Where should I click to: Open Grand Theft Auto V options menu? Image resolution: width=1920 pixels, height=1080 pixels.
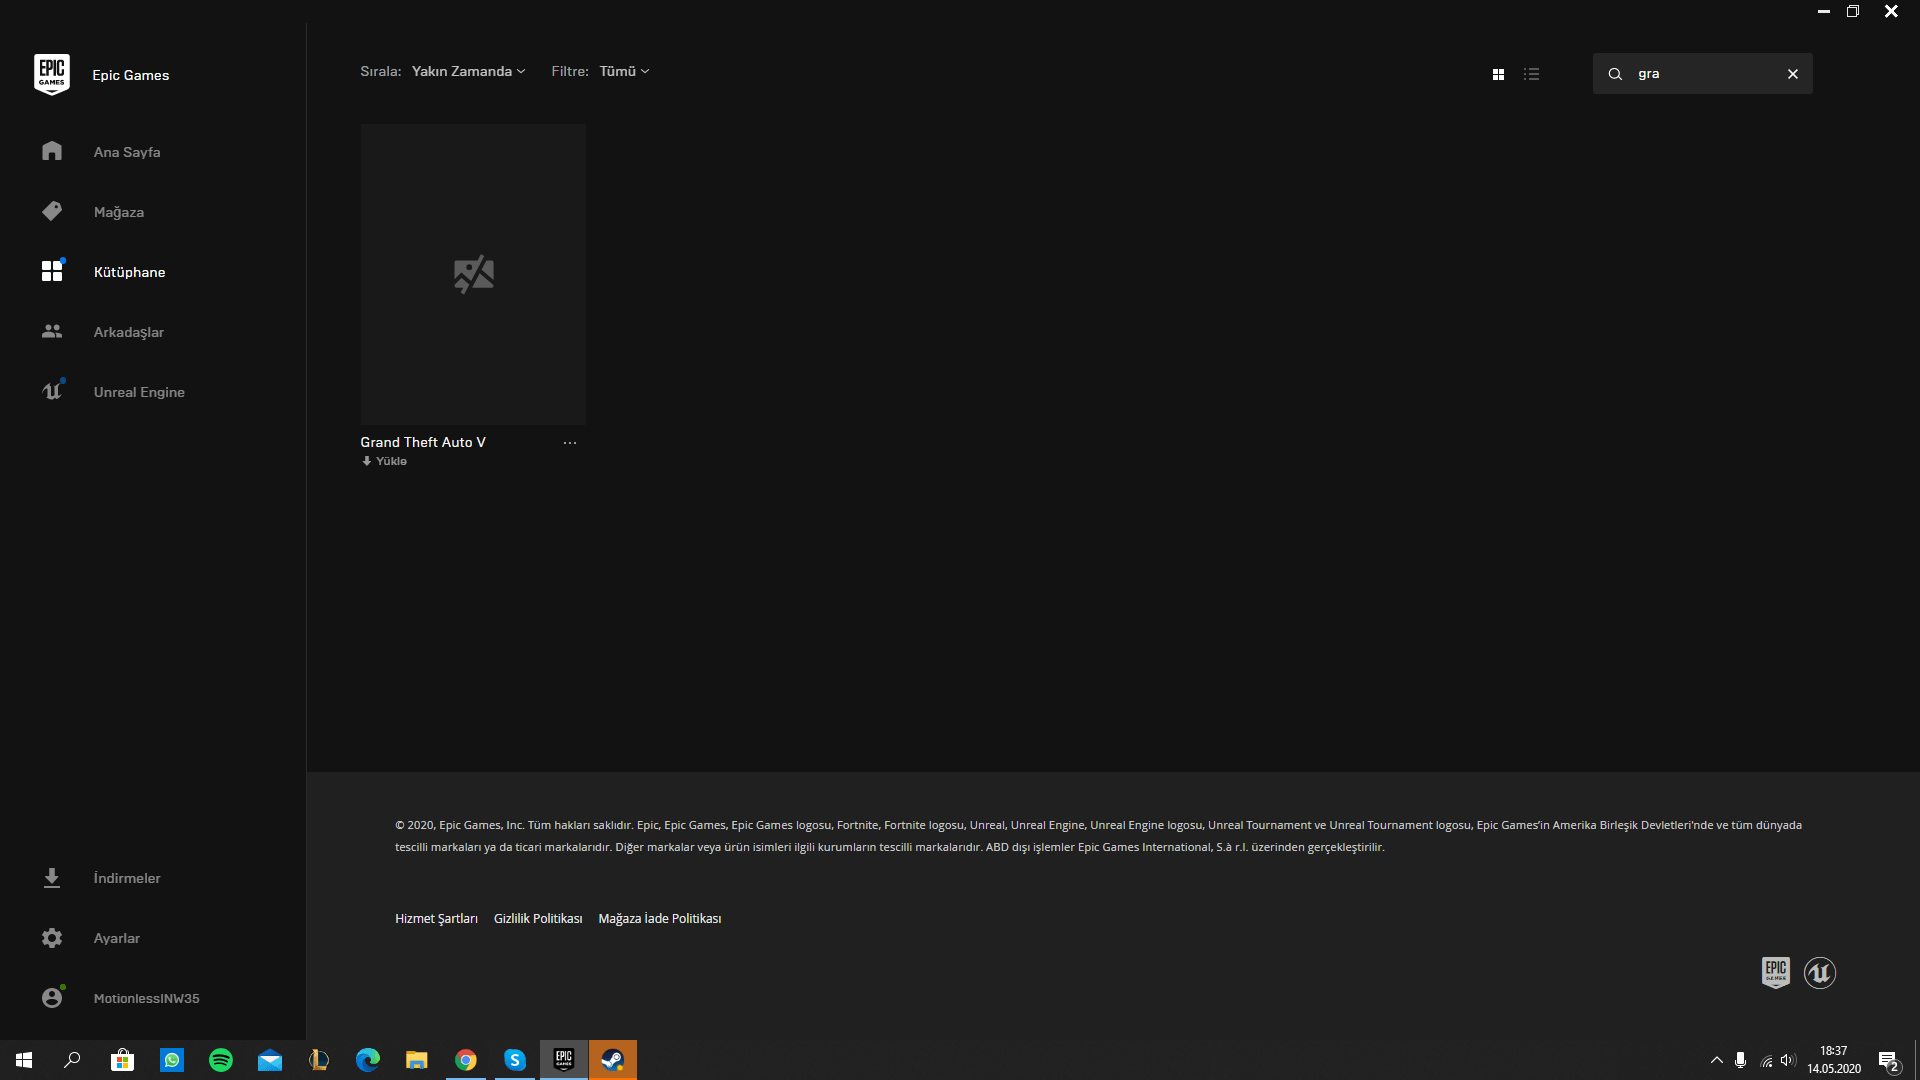(569, 443)
